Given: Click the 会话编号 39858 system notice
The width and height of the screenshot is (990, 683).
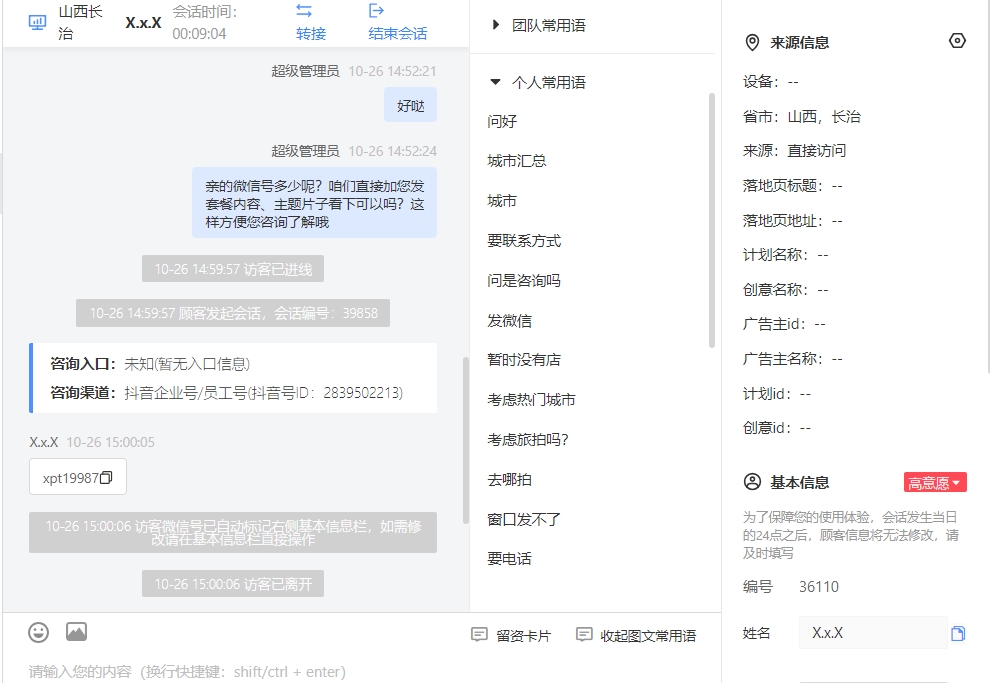Looking at the screenshot, I should pos(233,313).
